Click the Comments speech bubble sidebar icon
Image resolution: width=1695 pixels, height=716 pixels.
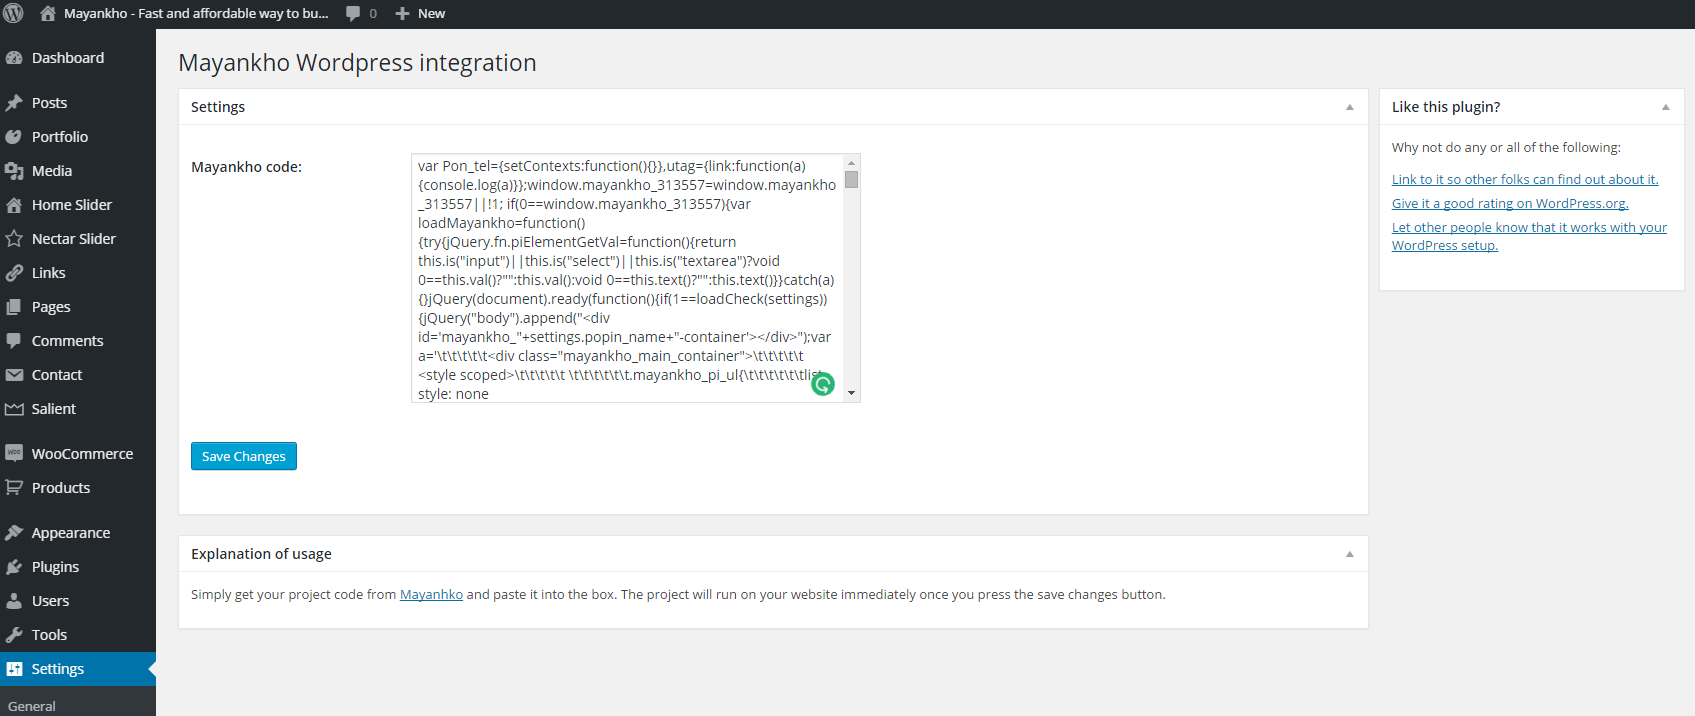coord(14,341)
